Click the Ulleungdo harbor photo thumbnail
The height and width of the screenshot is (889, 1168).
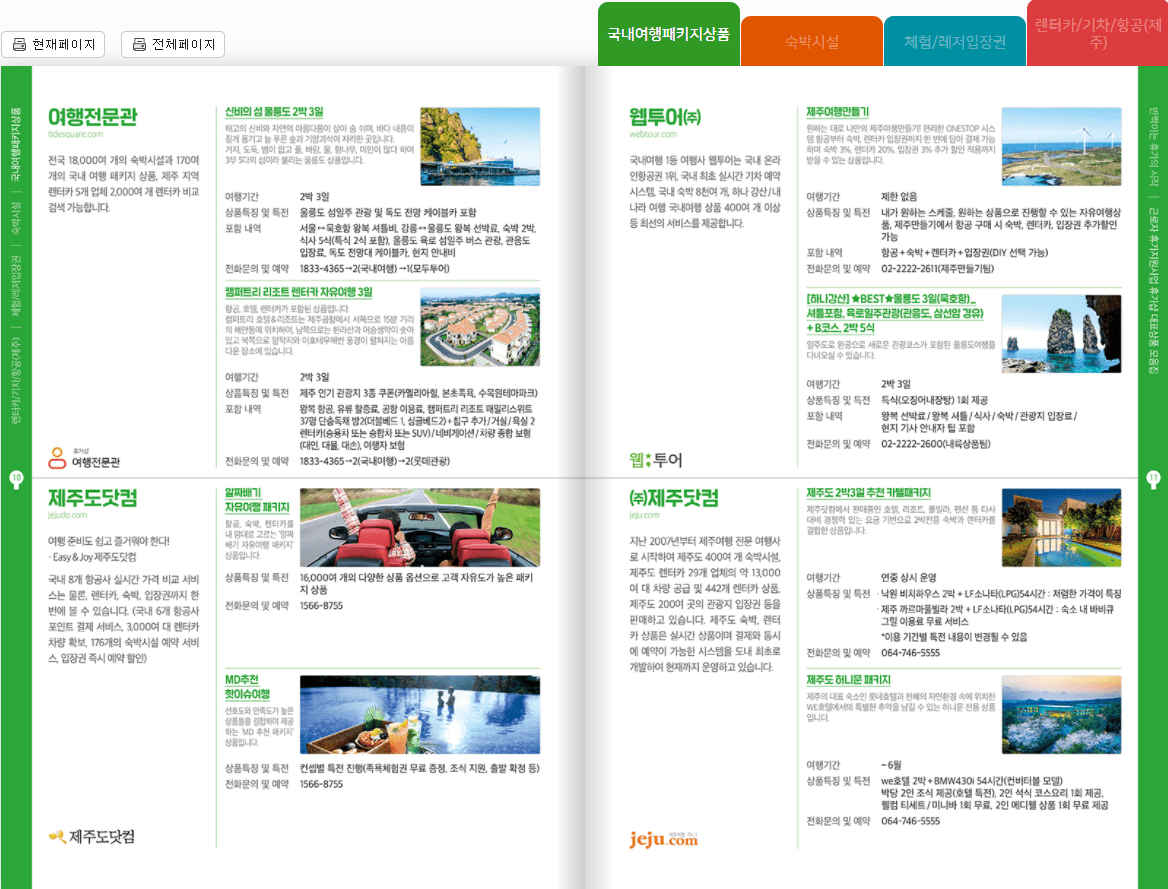480,146
